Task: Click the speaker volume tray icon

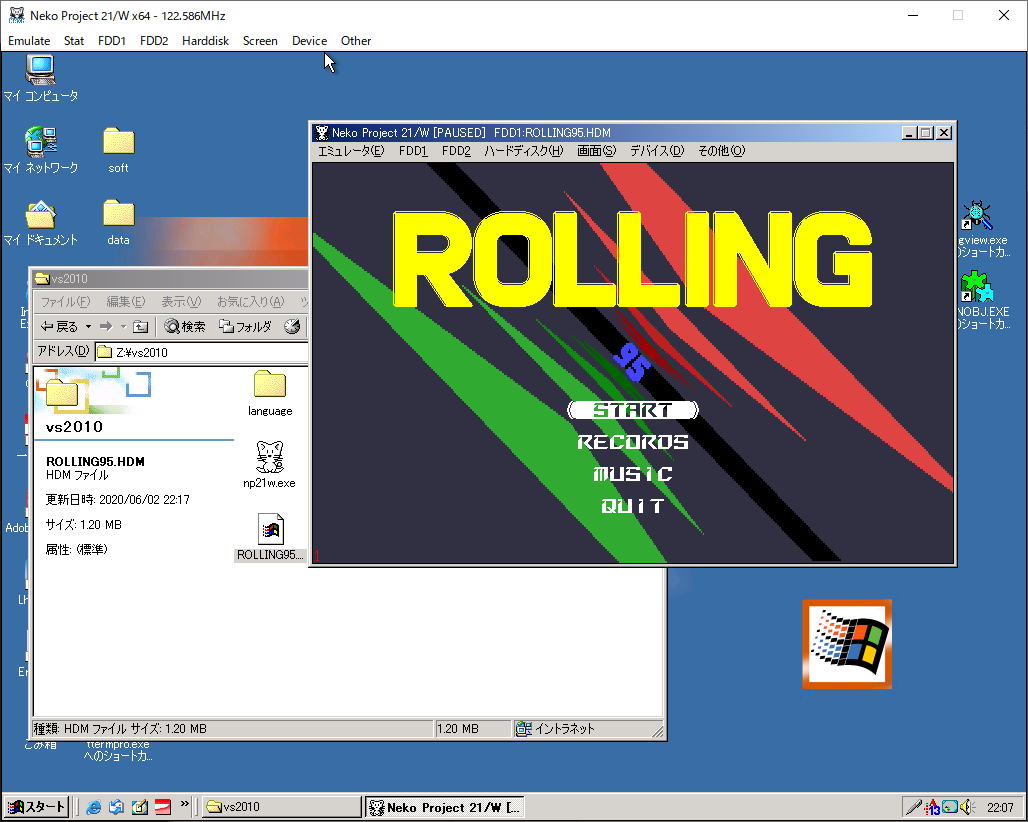Action: click(967, 807)
